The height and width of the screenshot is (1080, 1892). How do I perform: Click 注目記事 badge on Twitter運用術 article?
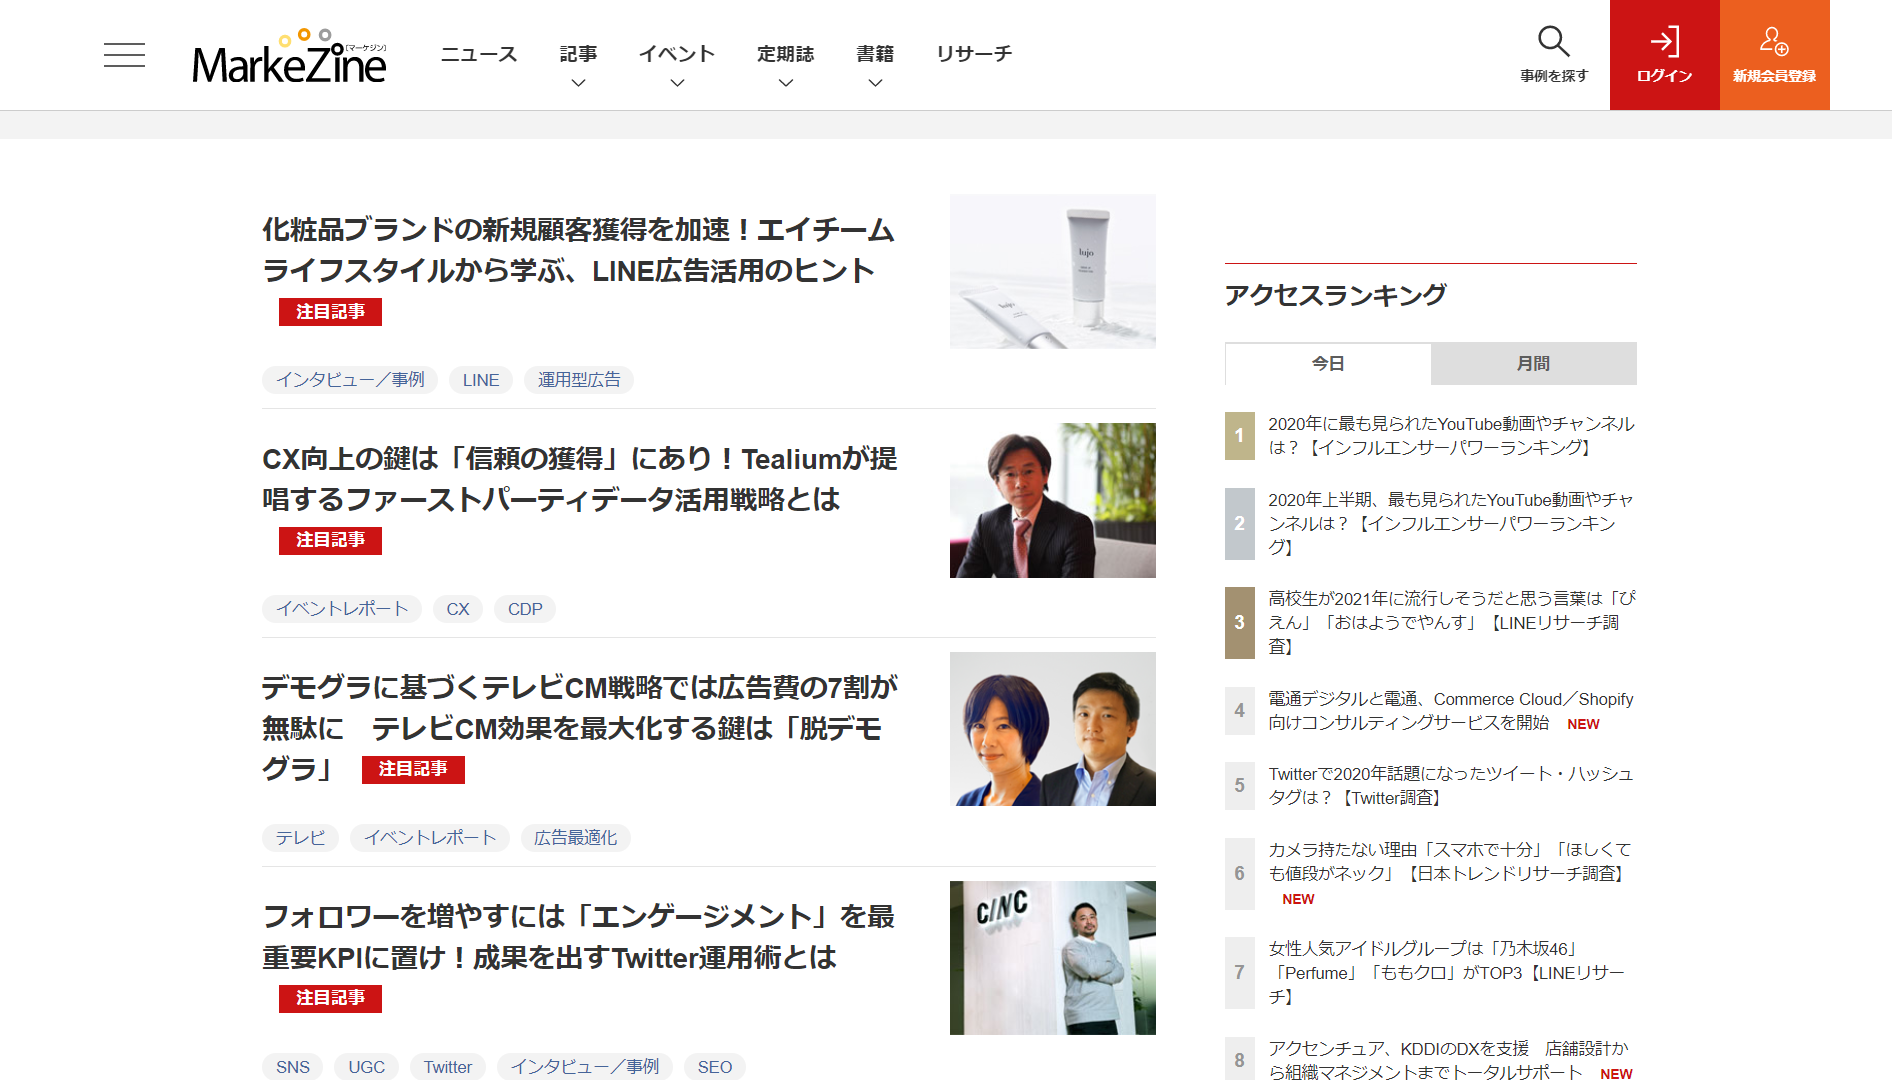330,999
